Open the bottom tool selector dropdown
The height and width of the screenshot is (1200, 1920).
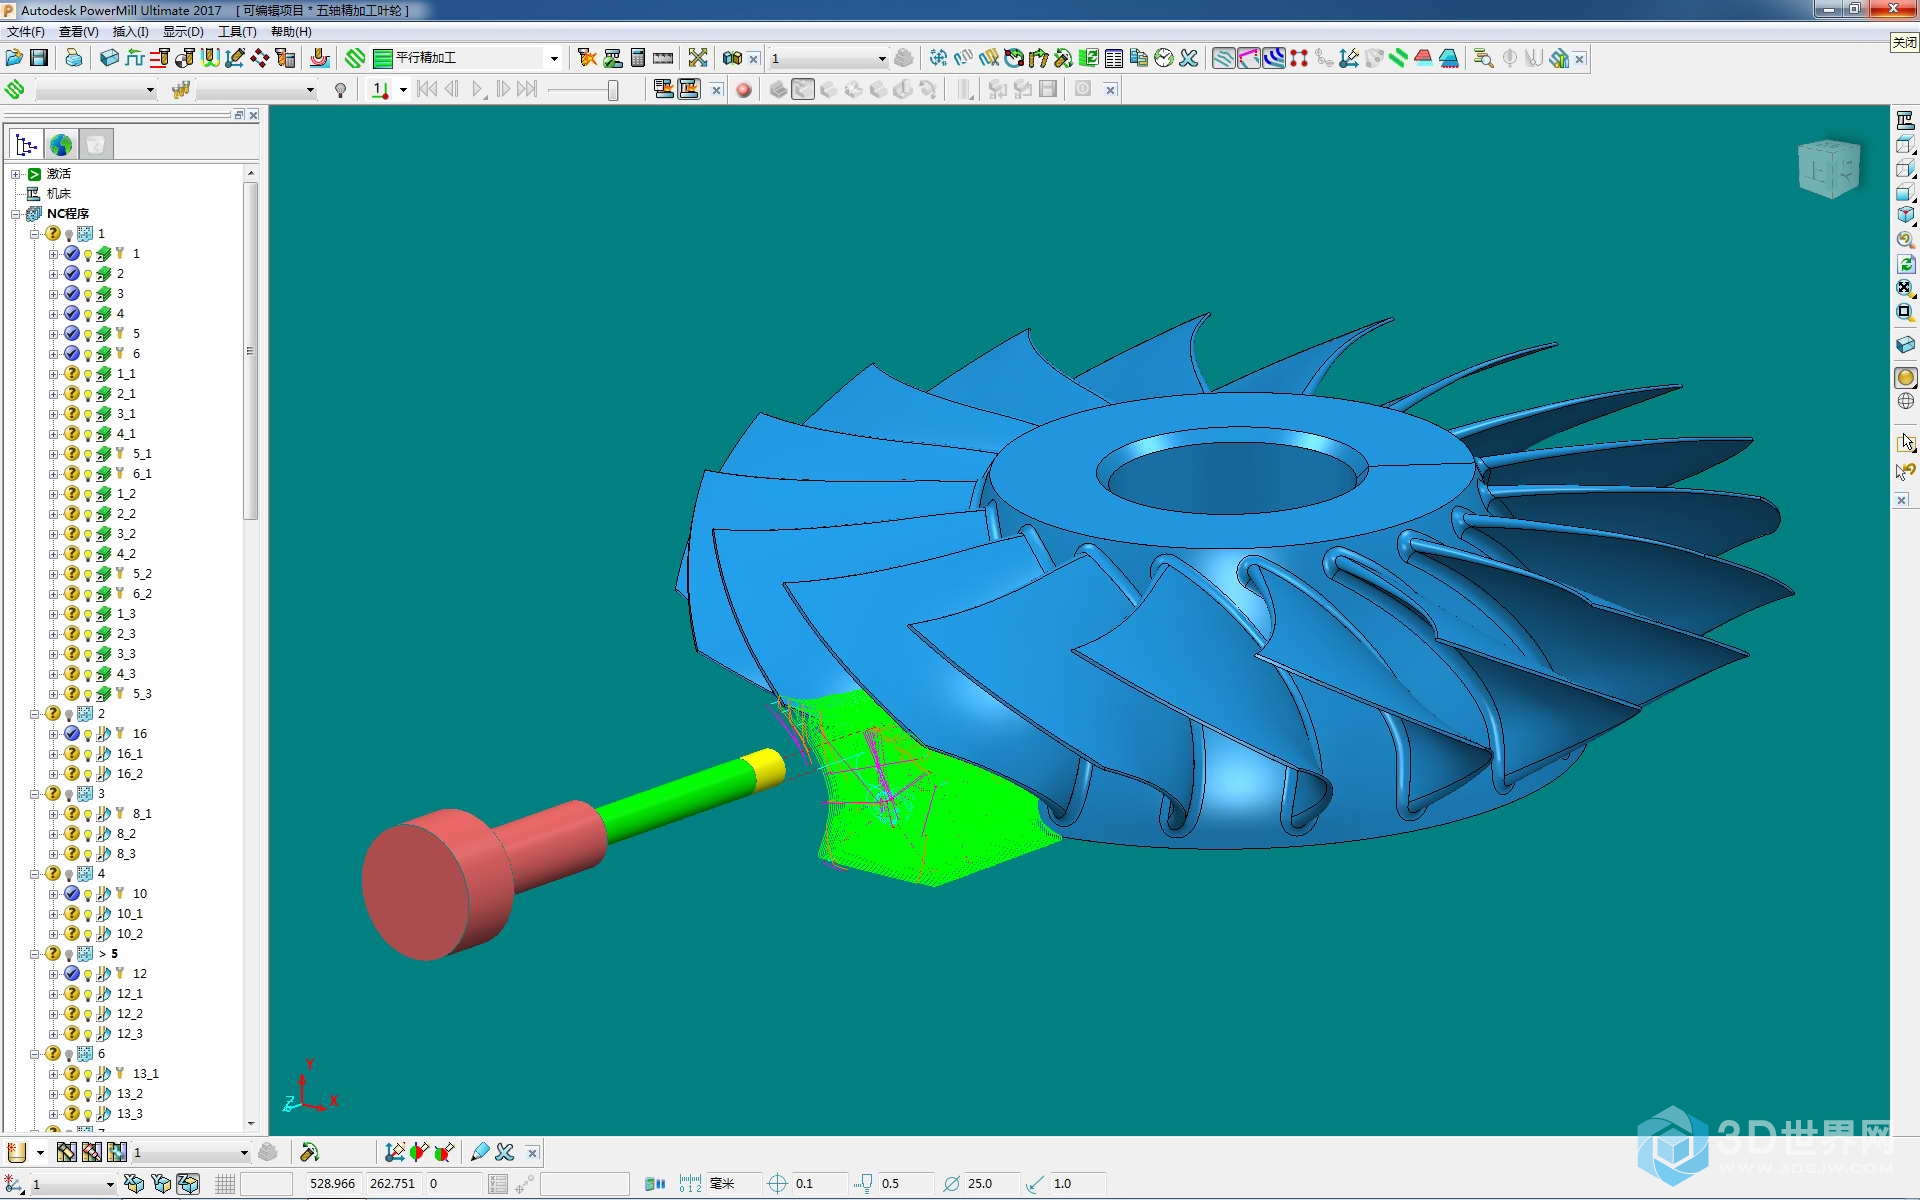pos(243,1153)
